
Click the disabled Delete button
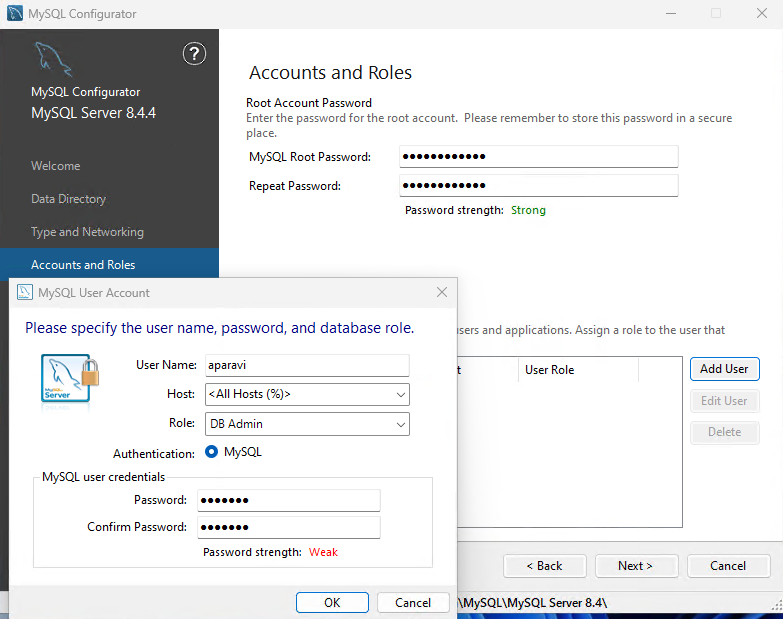coord(725,432)
